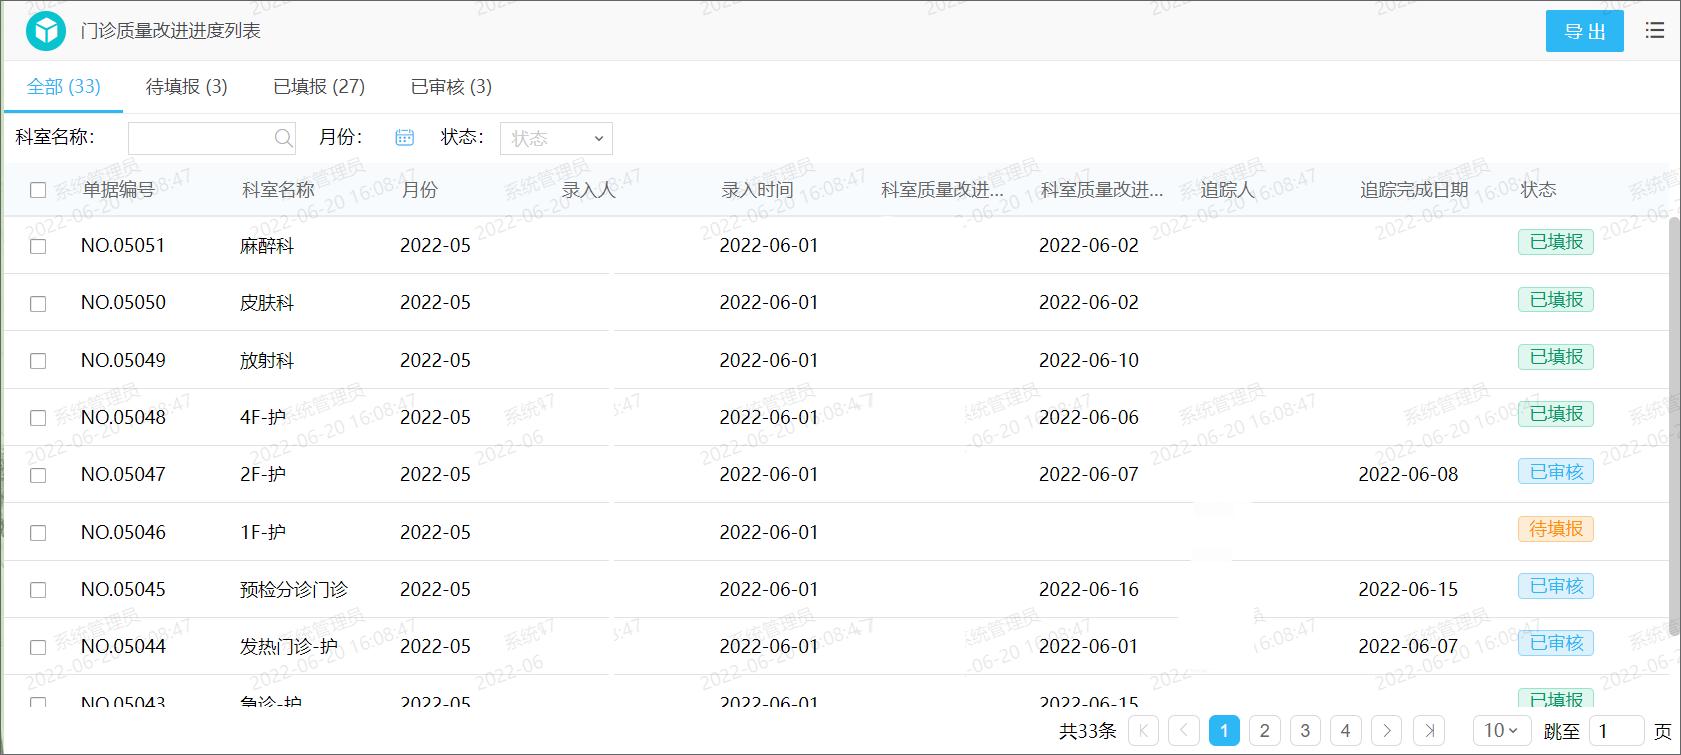1681x755 pixels.
Task: Click 已审核 status tag for NO.05044
Action: [1556, 644]
